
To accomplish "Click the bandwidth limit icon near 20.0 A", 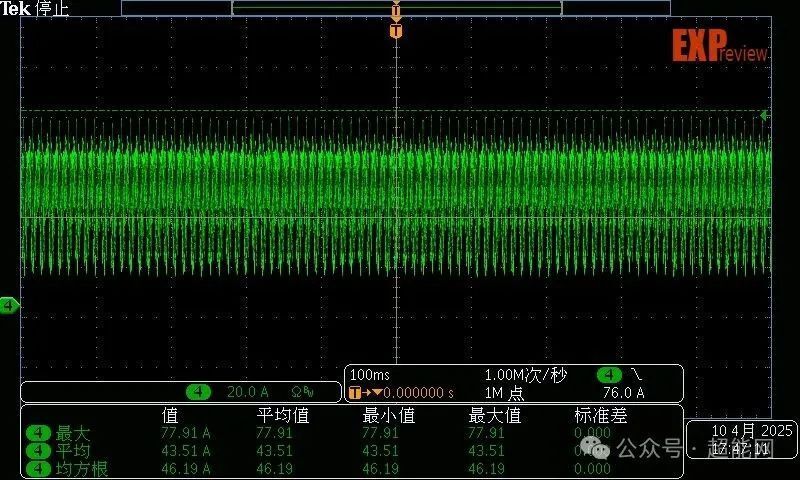I will pyautogui.click(x=302, y=392).
